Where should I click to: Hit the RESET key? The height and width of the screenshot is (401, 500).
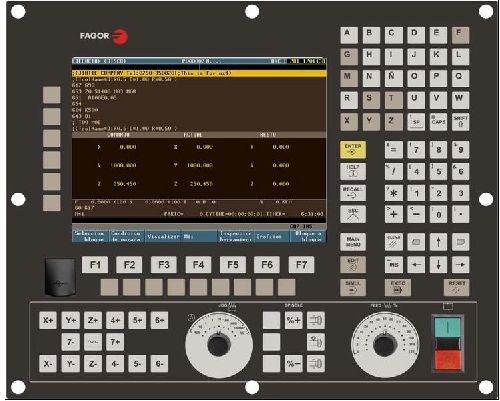(456, 287)
